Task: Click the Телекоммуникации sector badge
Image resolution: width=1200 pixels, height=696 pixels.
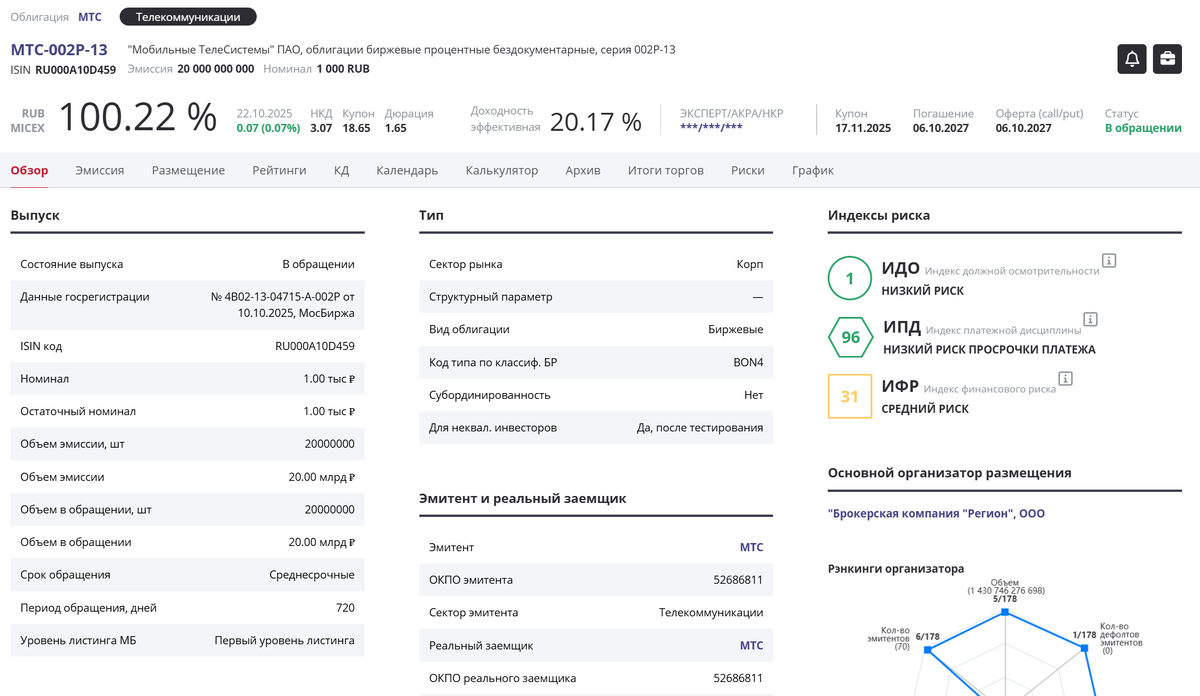Action: [x=188, y=17]
